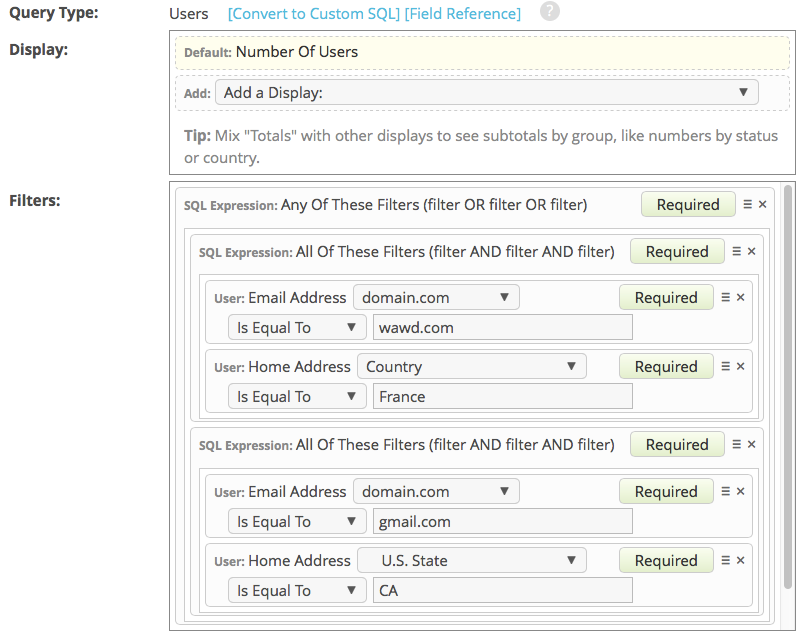This screenshot has width=810, height=638.
Task: Click drag handle on first All Of filters group
Action: click(735, 251)
